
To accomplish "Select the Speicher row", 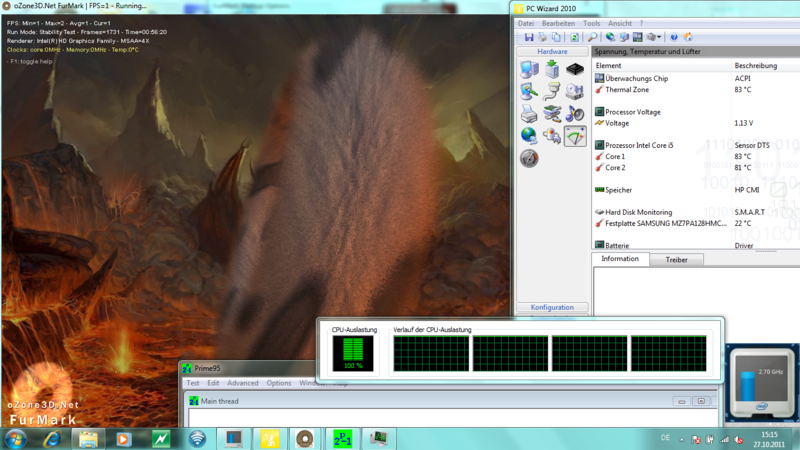I will point(696,190).
